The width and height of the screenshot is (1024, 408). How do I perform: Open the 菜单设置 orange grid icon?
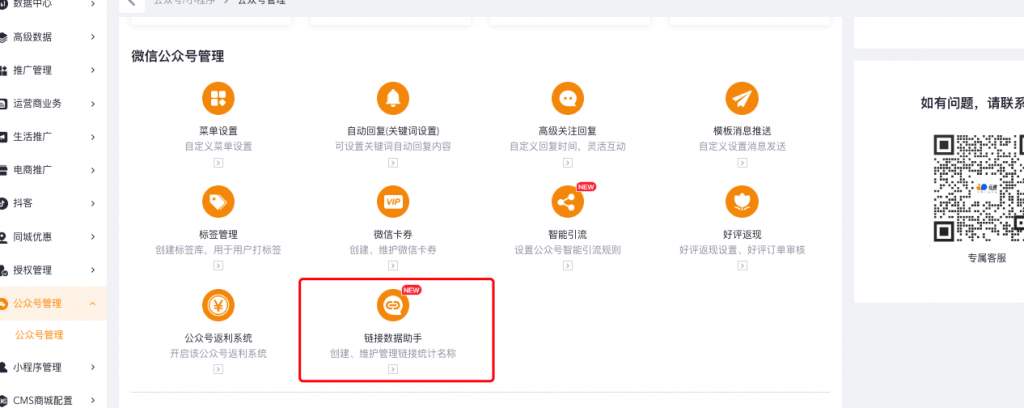(x=218, y=99)
